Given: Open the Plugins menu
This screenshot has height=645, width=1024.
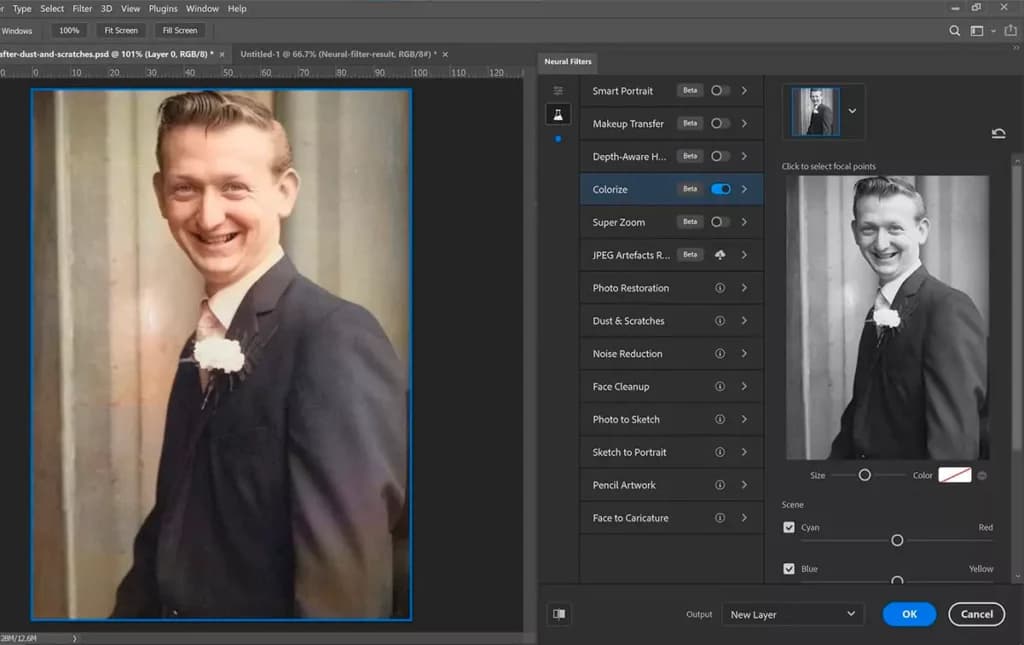Looking at the screenshot, I should point(163,8).
